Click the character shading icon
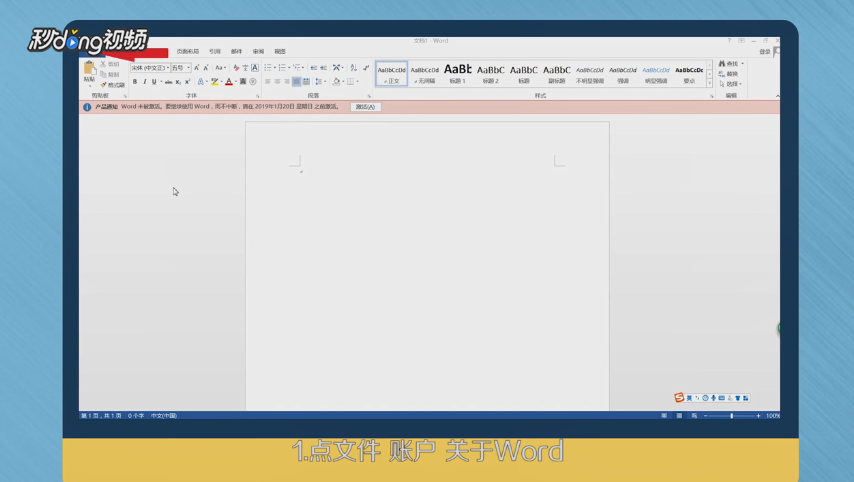This screenshot has height=482, width=854. [243, 82]
